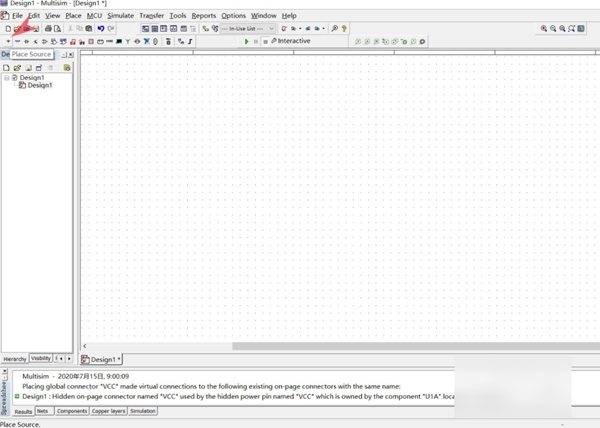
Task: Click the Print icon in toolbar
Action: click(x=47, y=29)
